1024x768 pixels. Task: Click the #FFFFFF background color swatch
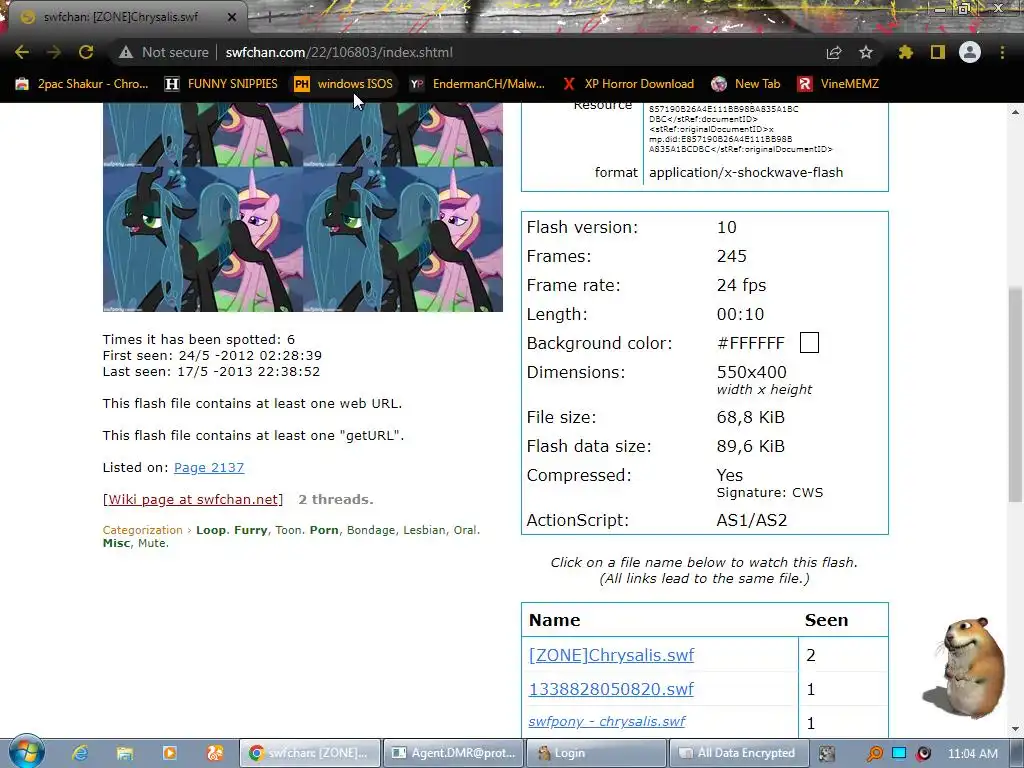(x=809, y=343)
